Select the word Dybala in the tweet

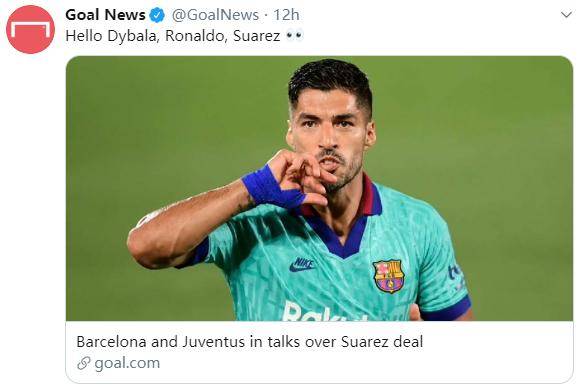click(x=133, y=36)
